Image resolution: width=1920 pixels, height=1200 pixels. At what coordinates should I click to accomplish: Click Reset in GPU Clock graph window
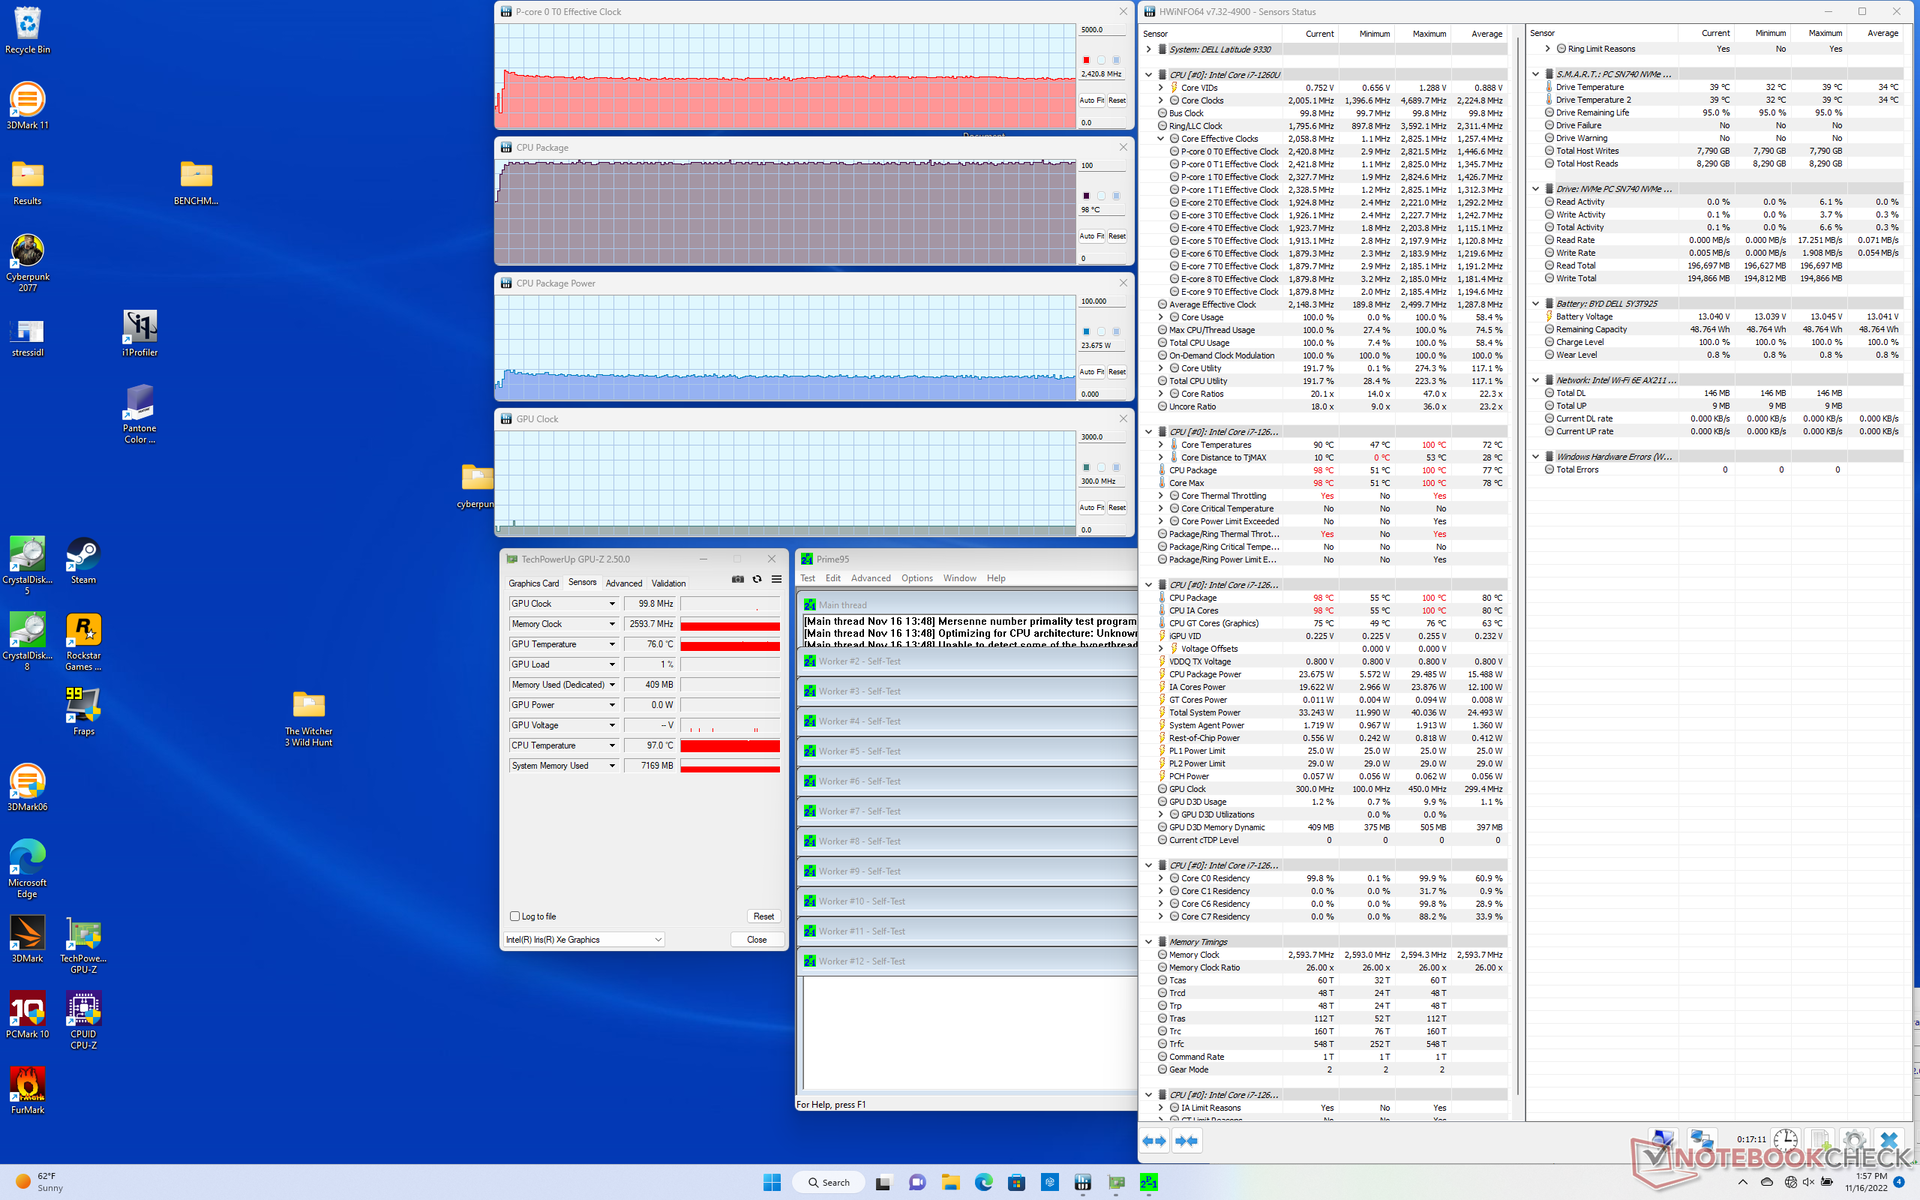tap(1117, 508)
